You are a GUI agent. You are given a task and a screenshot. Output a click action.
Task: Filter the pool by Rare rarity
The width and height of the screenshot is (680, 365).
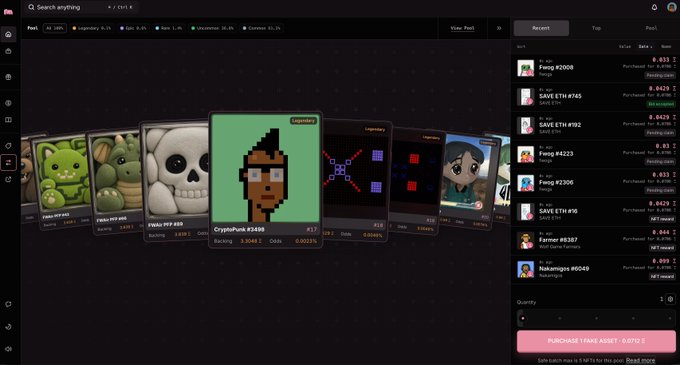click(x=169, y=28)
